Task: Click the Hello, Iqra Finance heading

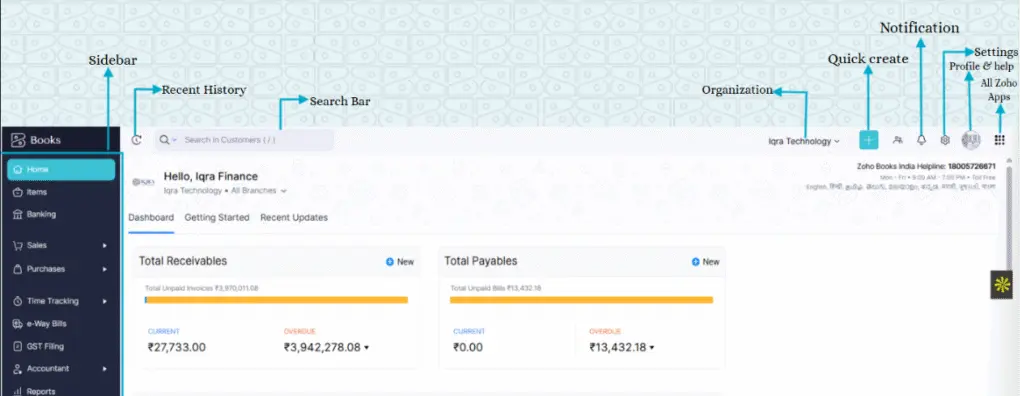Action: 210,176
